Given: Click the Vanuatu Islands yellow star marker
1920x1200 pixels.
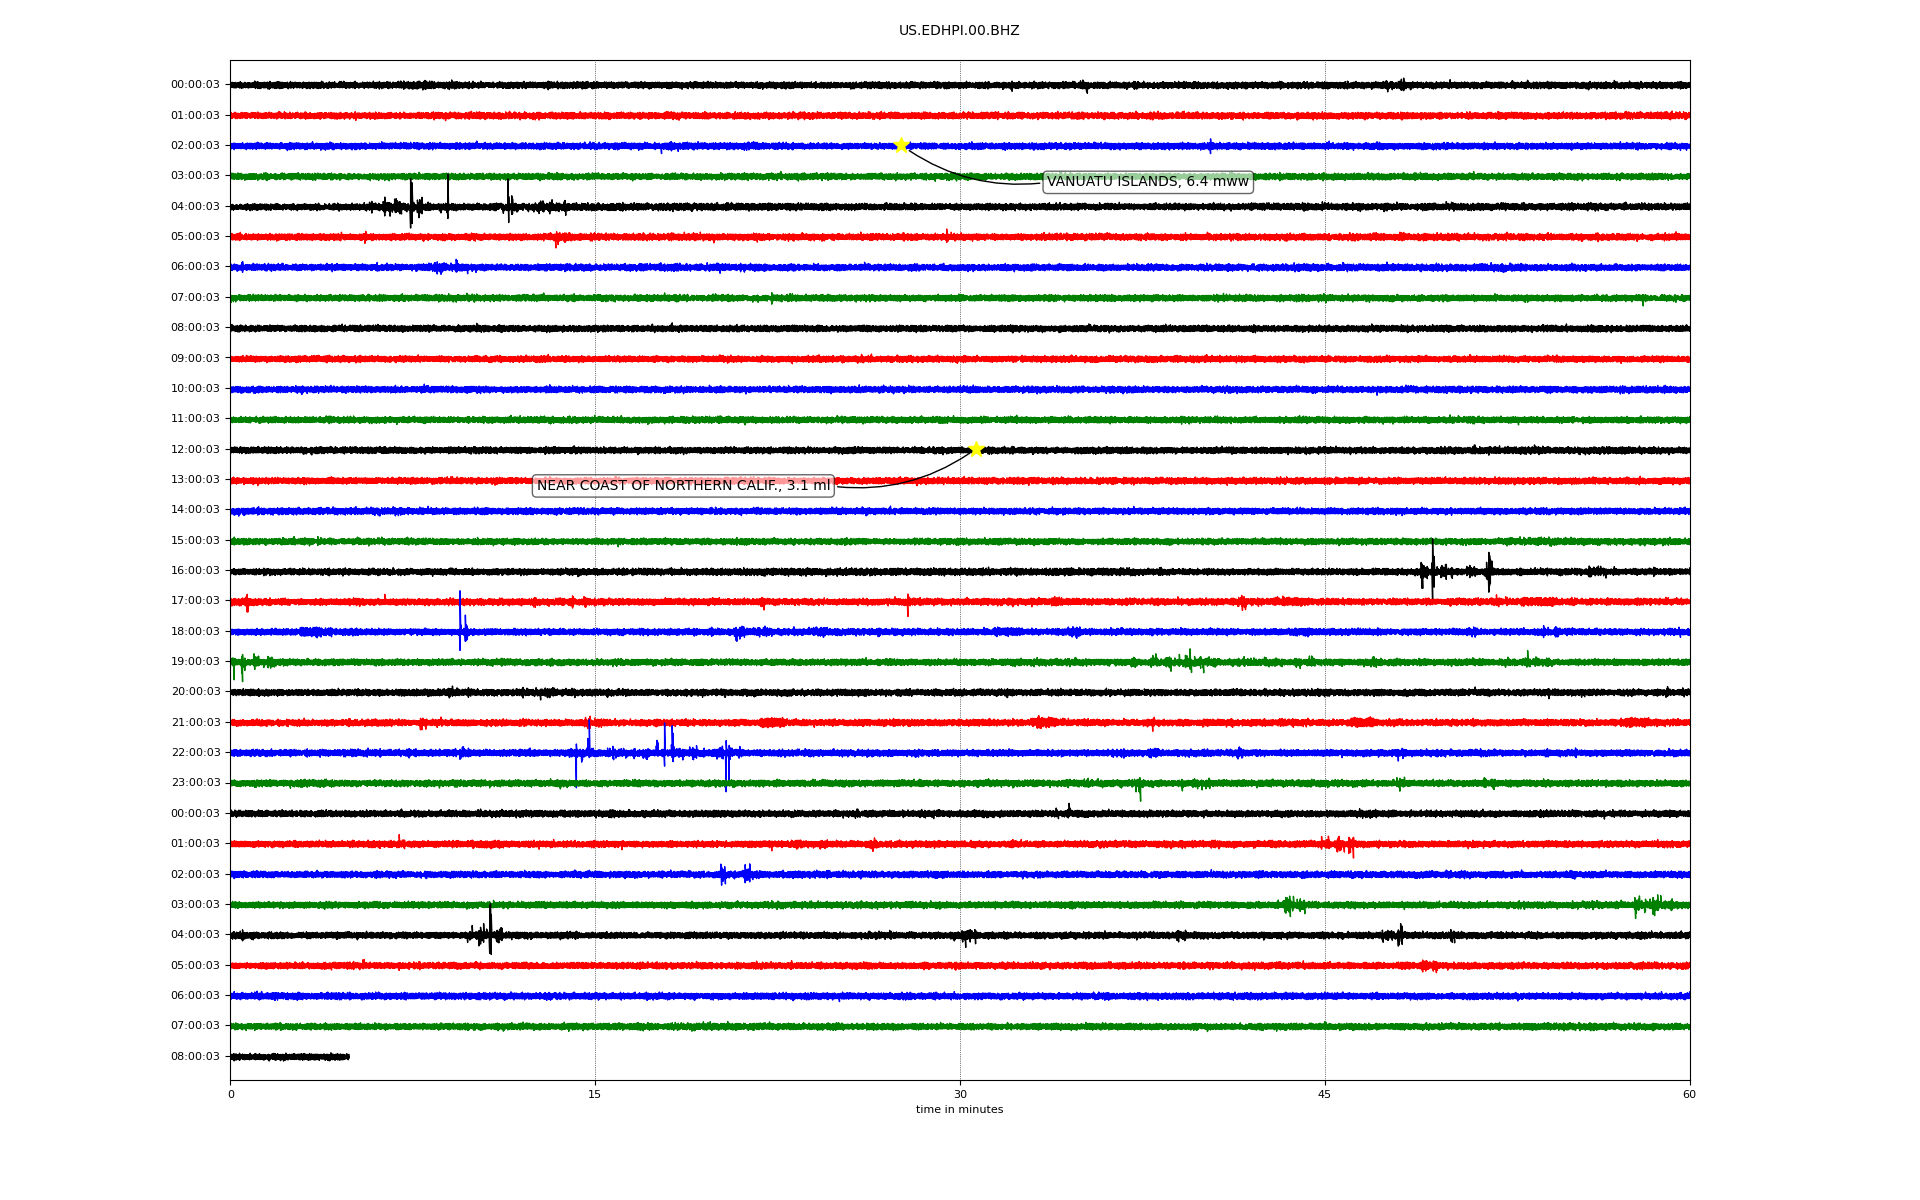Looking at the screenshot, I should (901, 145).
